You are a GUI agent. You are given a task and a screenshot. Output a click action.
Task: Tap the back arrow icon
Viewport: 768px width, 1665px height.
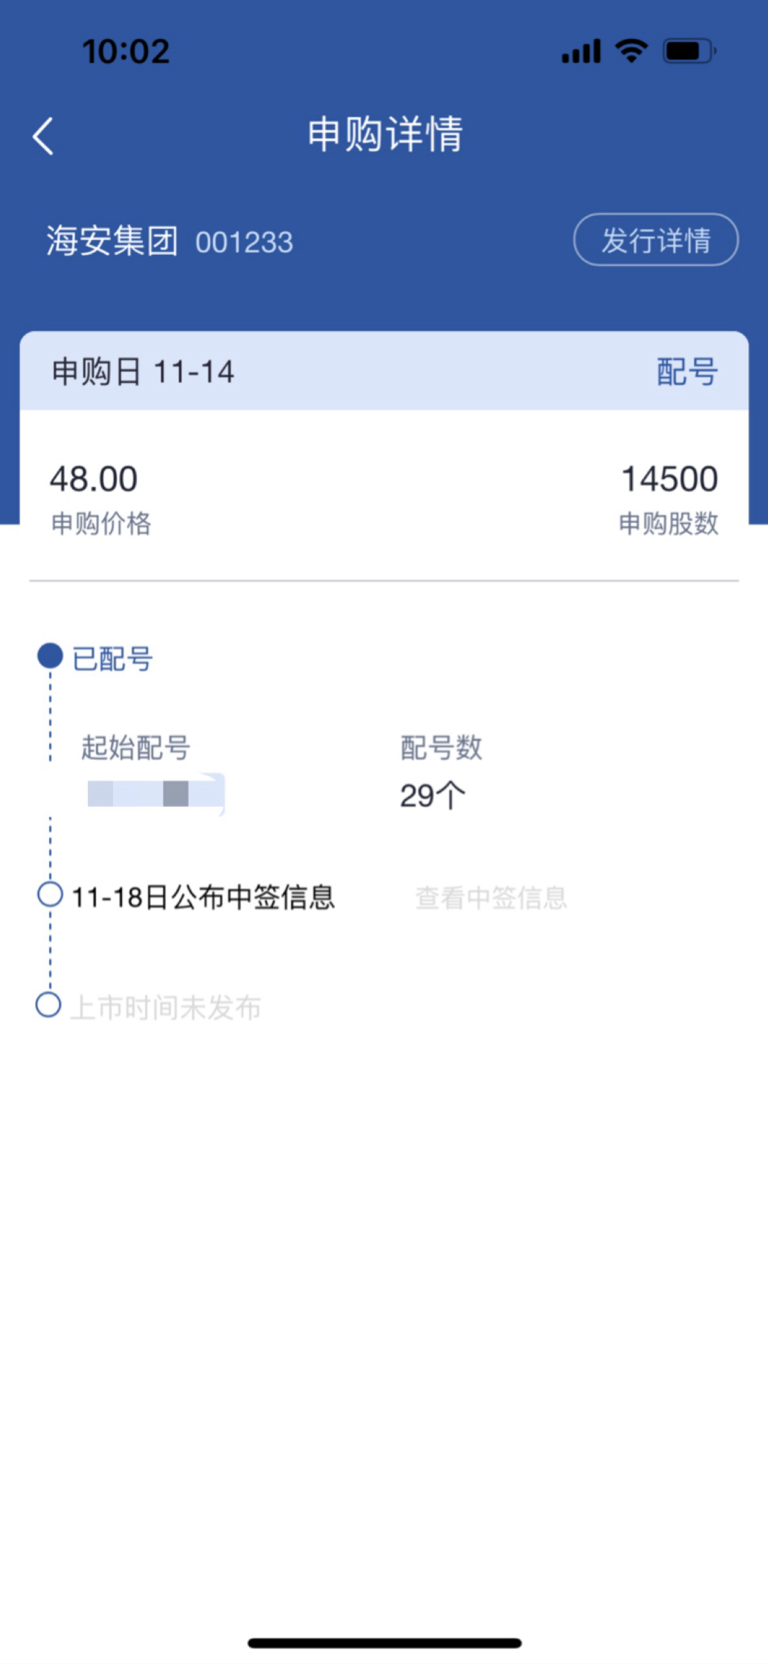click(x=43, y=136)
